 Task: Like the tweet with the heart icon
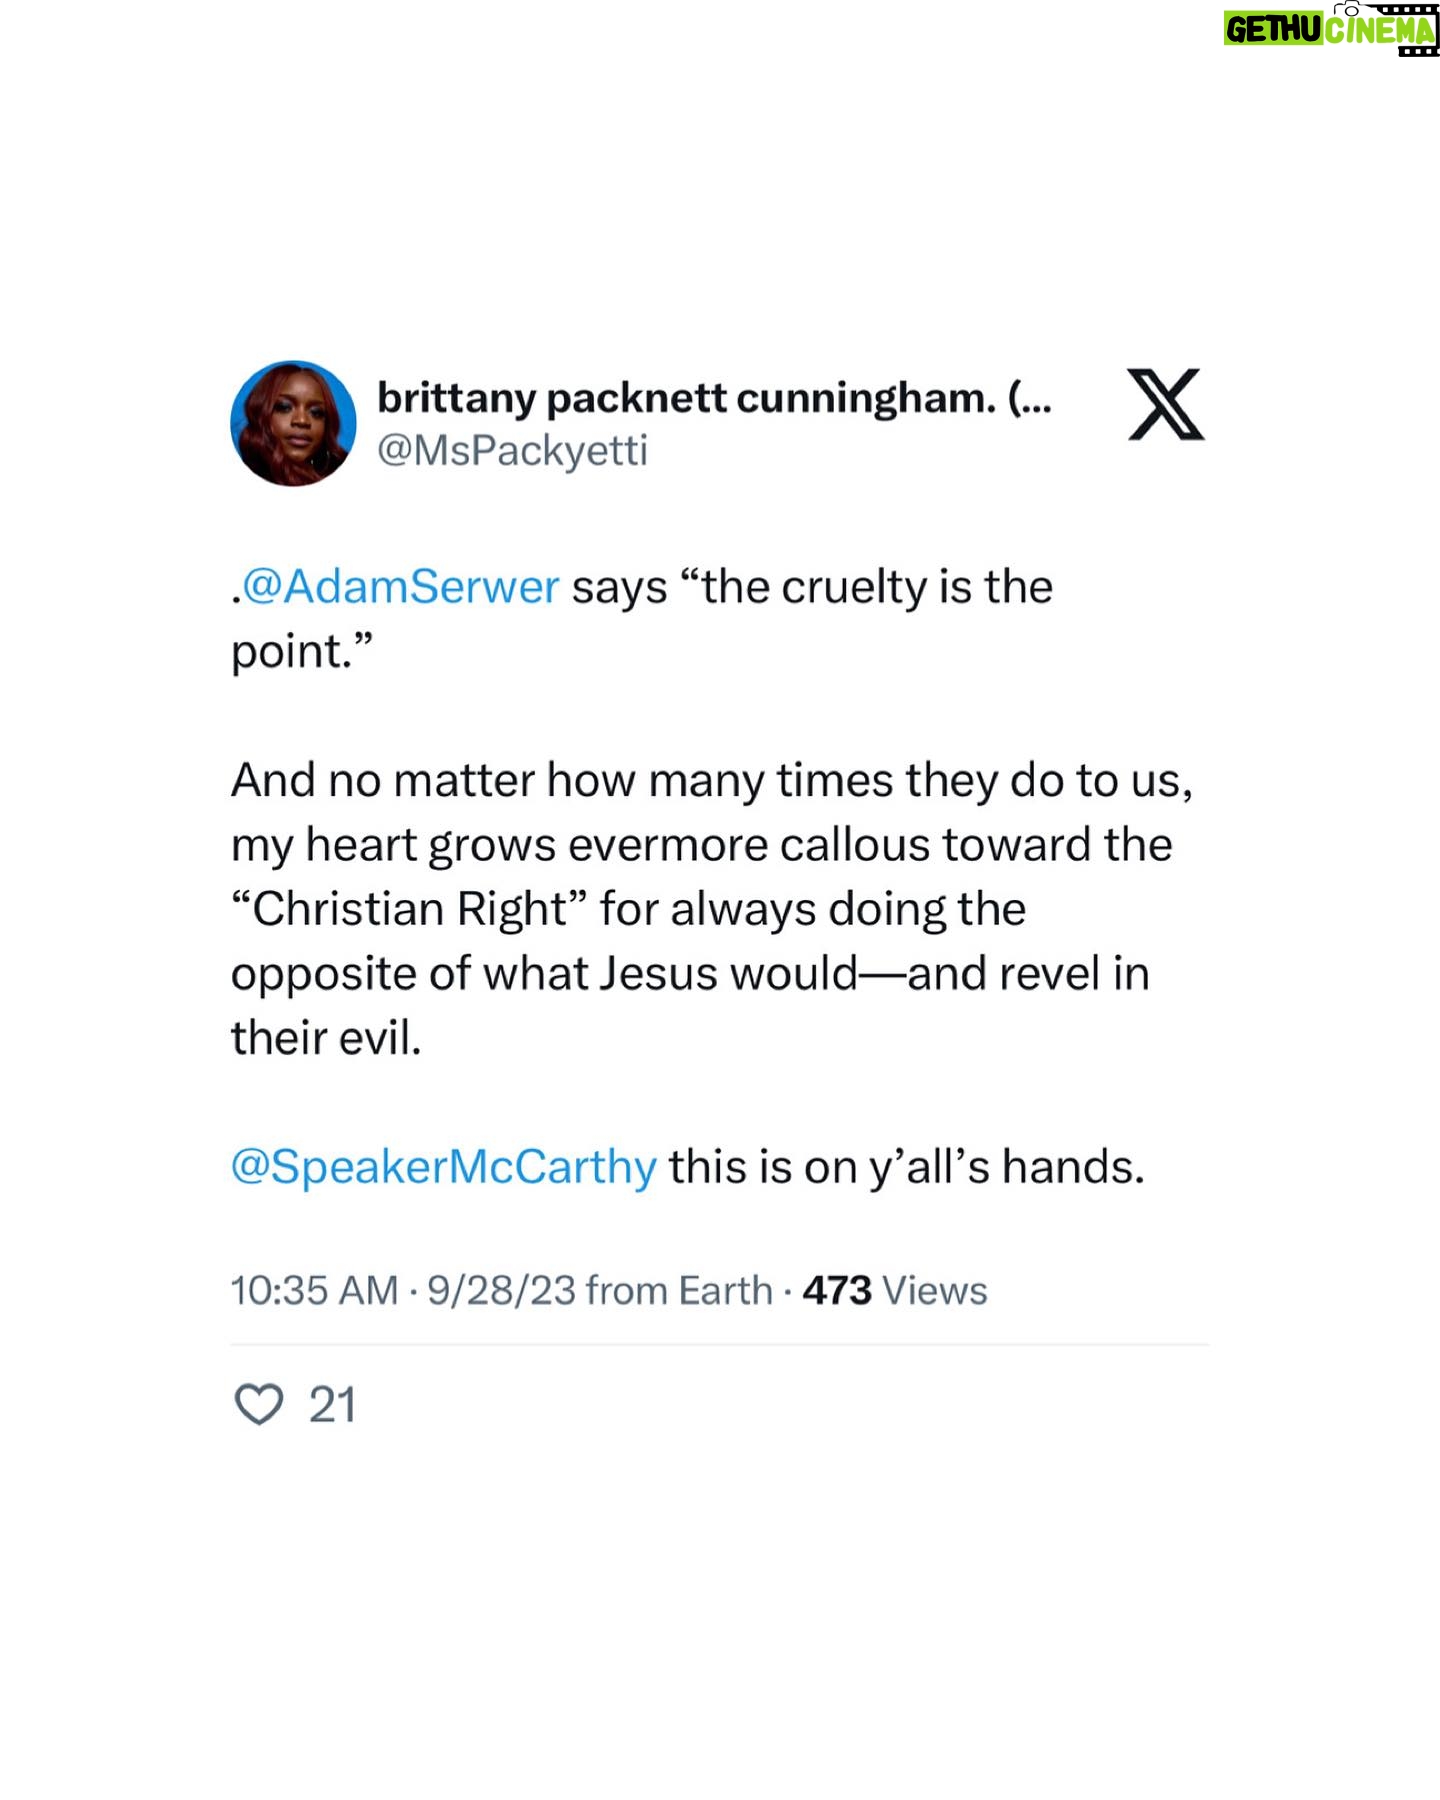259,1404
